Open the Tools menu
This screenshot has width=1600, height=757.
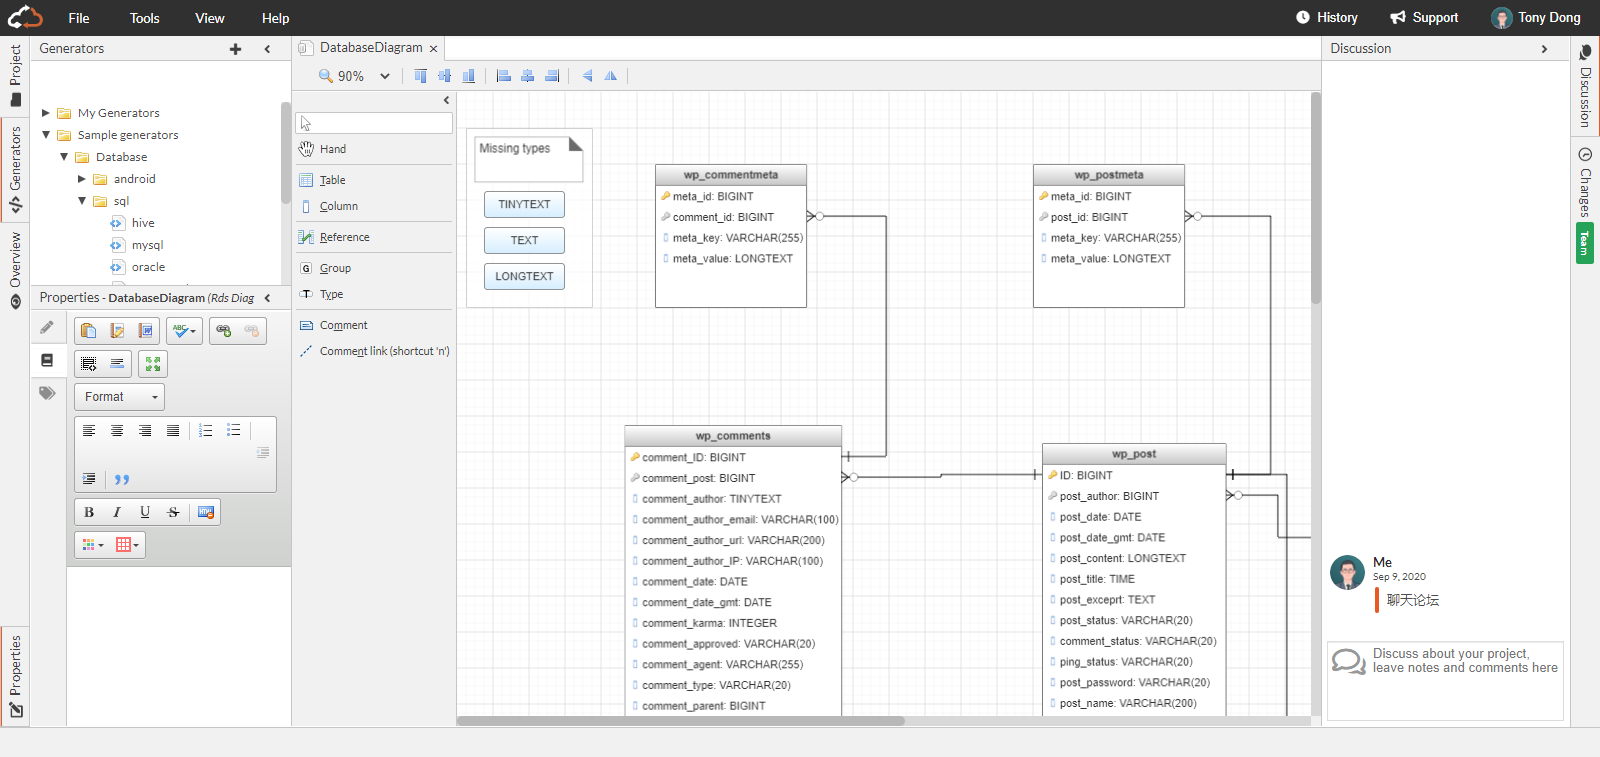point(144,18)
